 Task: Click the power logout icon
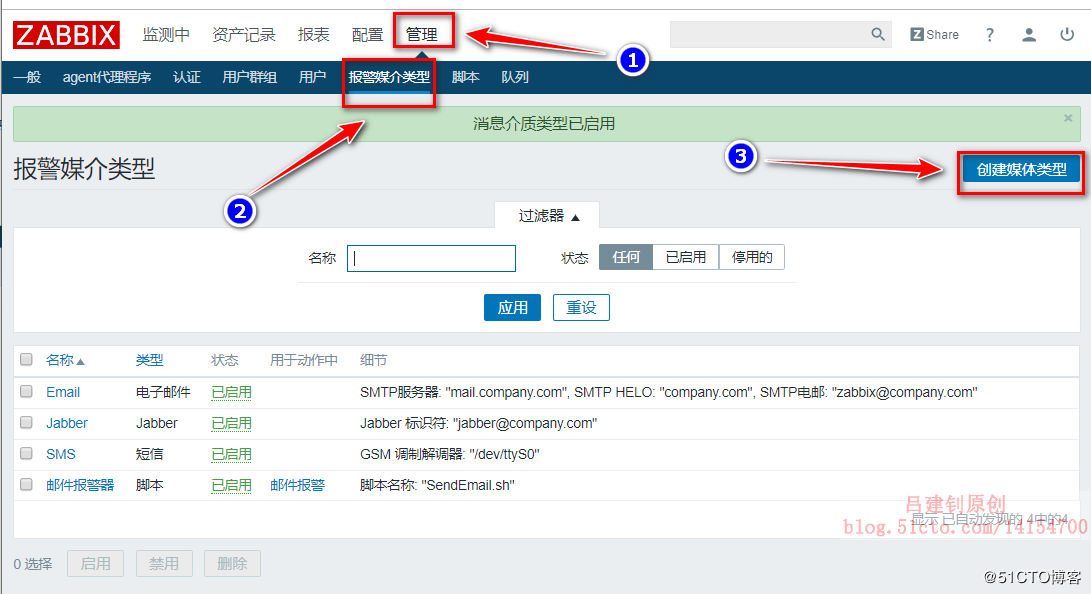[x=1067, y=34]
